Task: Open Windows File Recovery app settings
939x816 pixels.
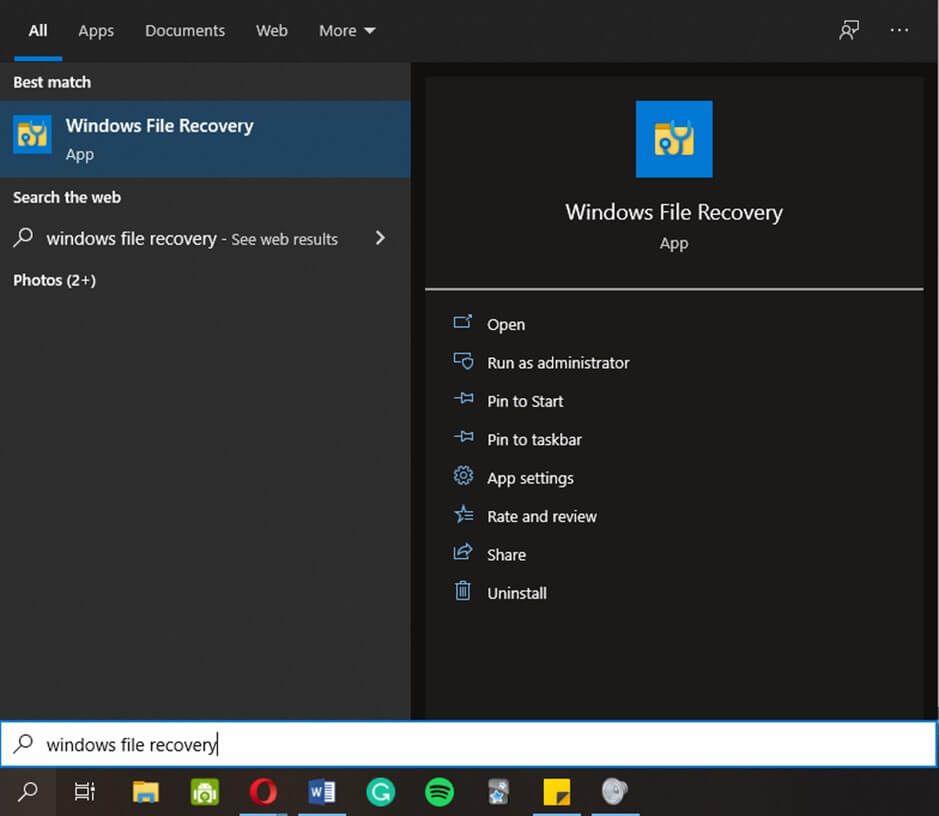Action: pyautogui.click(x=529, y=478)
